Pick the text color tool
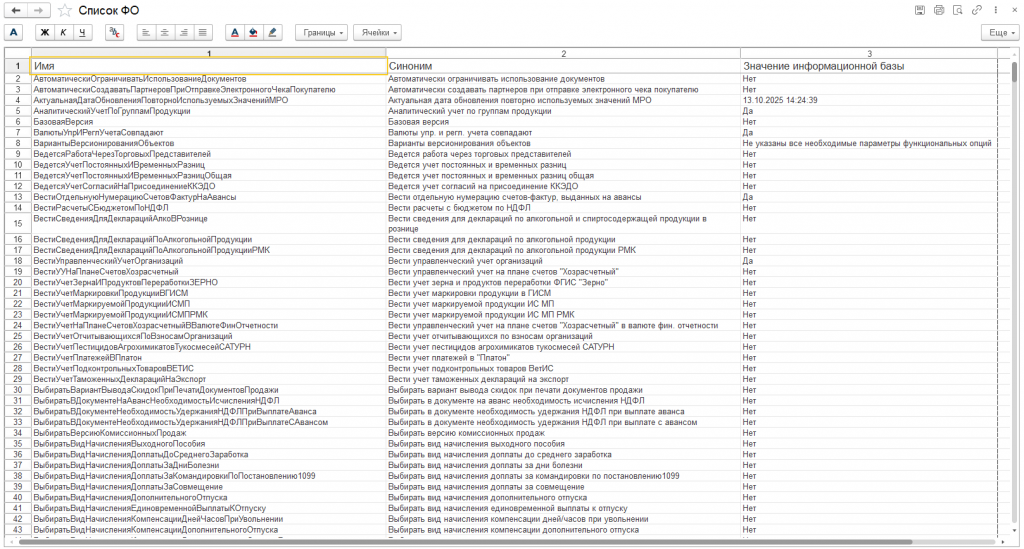The image size is (1024, 549). pyautogui.click(x=235, y=32)
